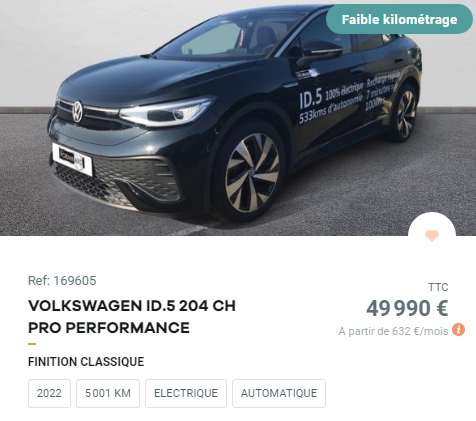Viewport: 476px width, 421px height.
Task: Select the 49 990 € price
Action: [x=407, y=308]
